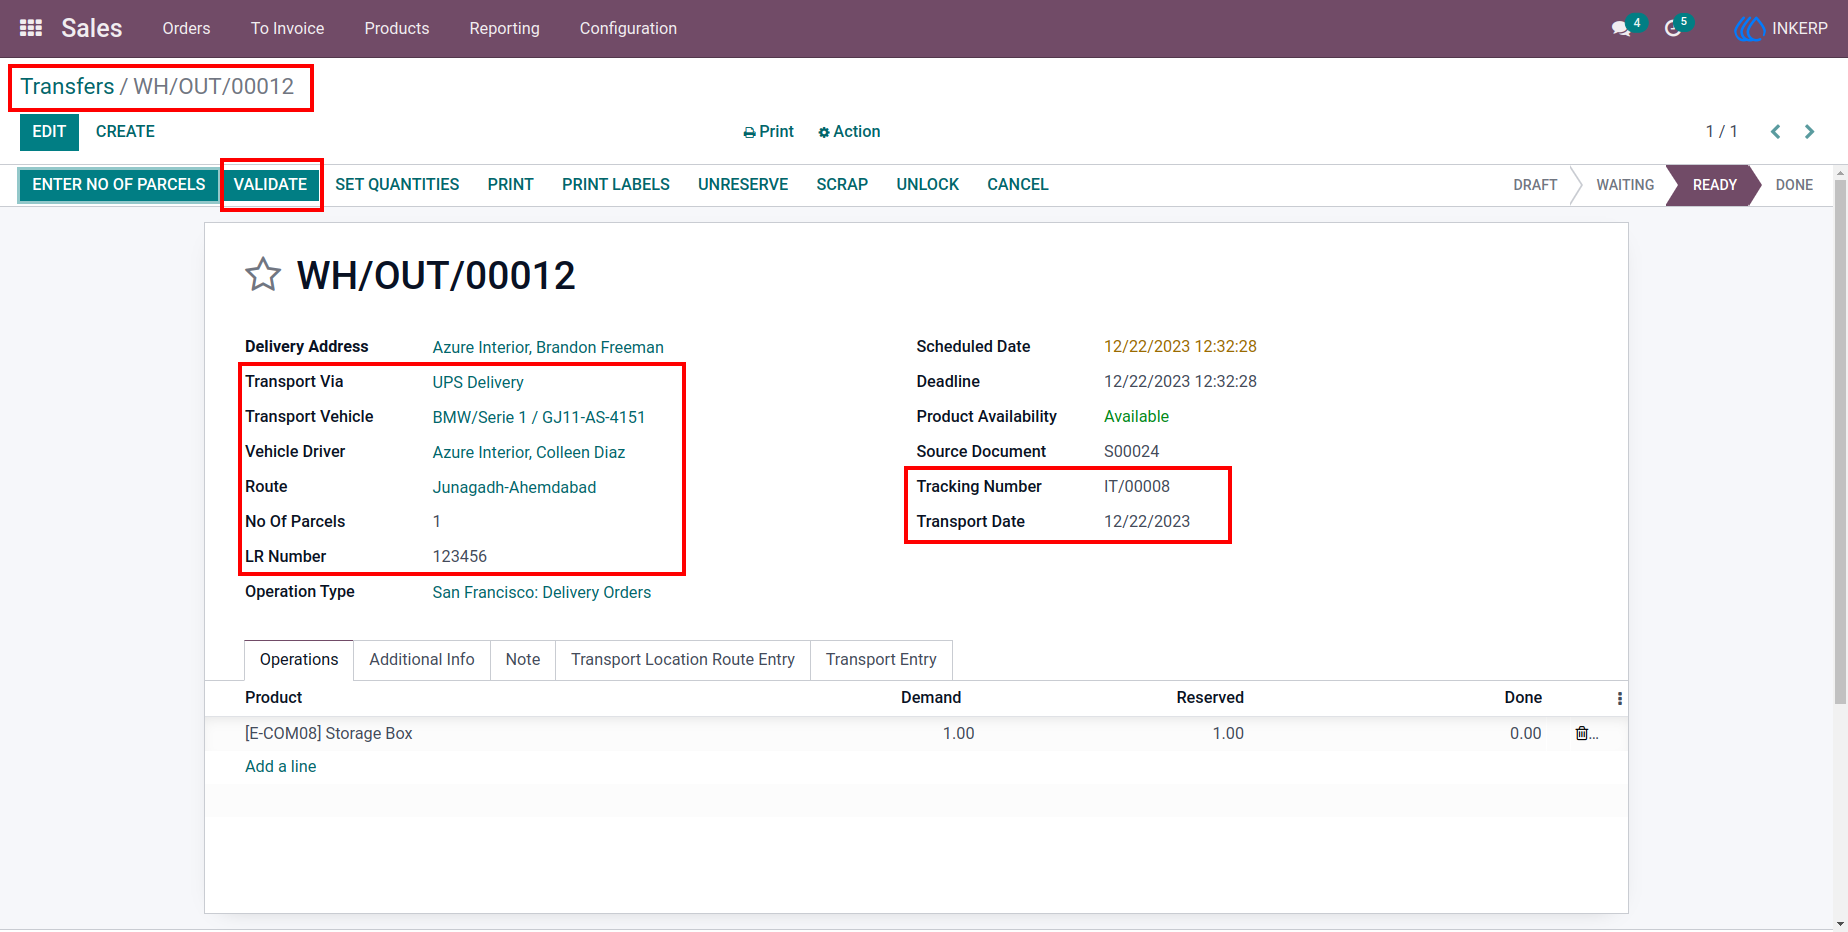Open the Action dropdown menu
Image resolution: width=1848 pixels, height=932 pixels.
click(849, 132)
